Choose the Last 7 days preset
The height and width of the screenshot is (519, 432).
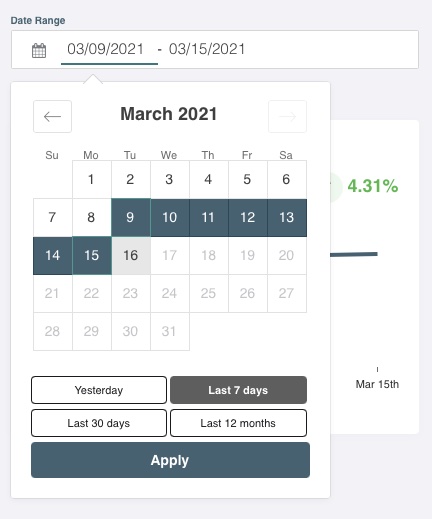pos(238,390)
